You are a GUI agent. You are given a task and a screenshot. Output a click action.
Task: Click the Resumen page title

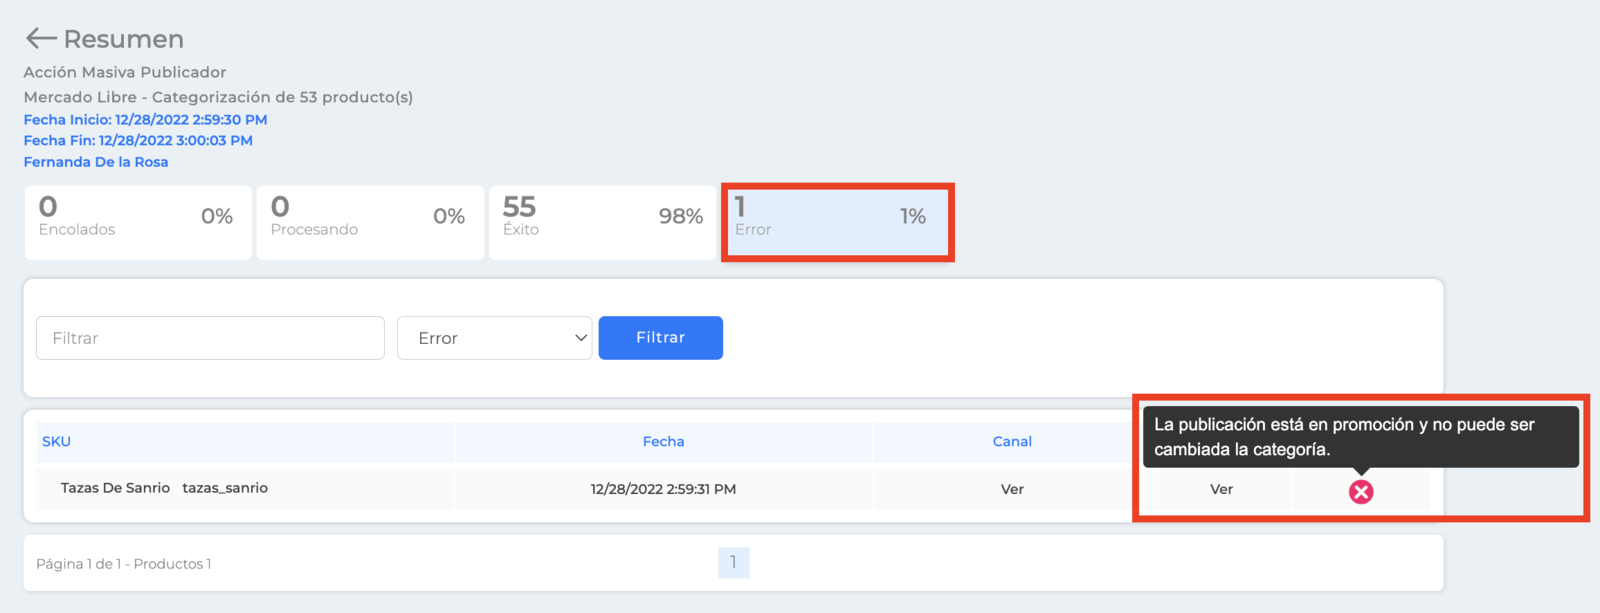coord(124,39)
